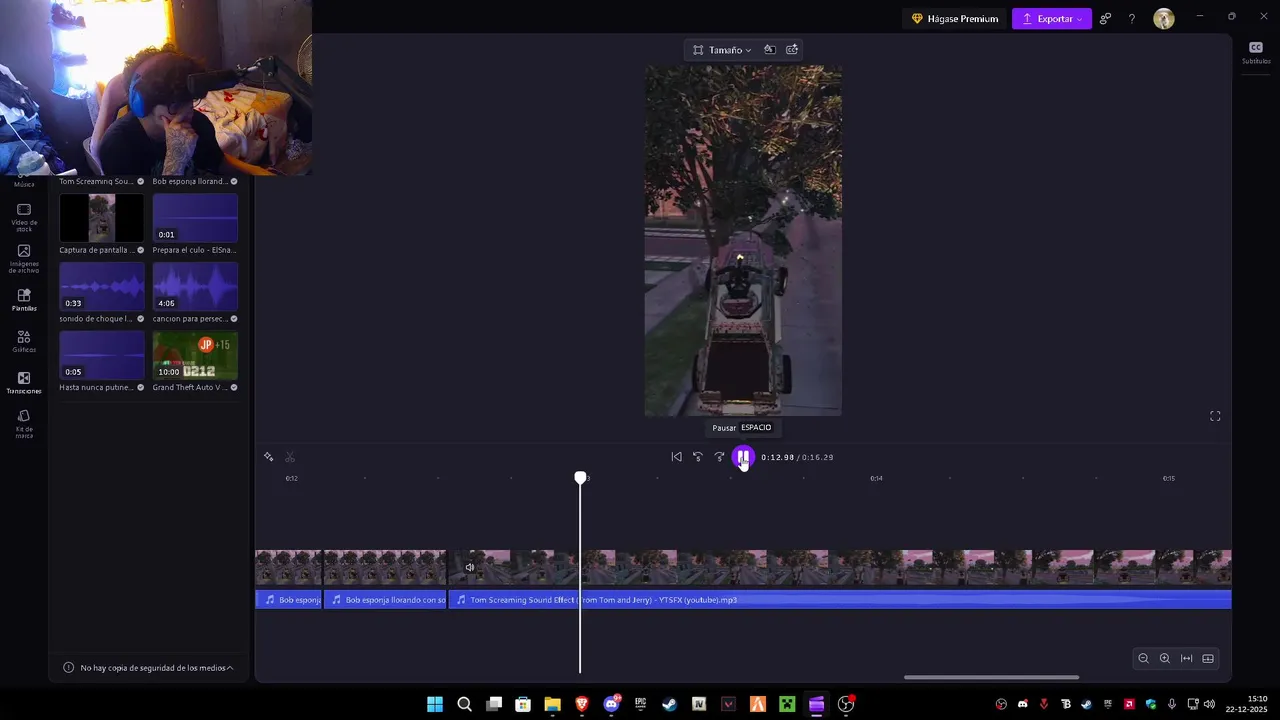Select the 'sonido de choque' audio thumbnail

pos(101,287)
